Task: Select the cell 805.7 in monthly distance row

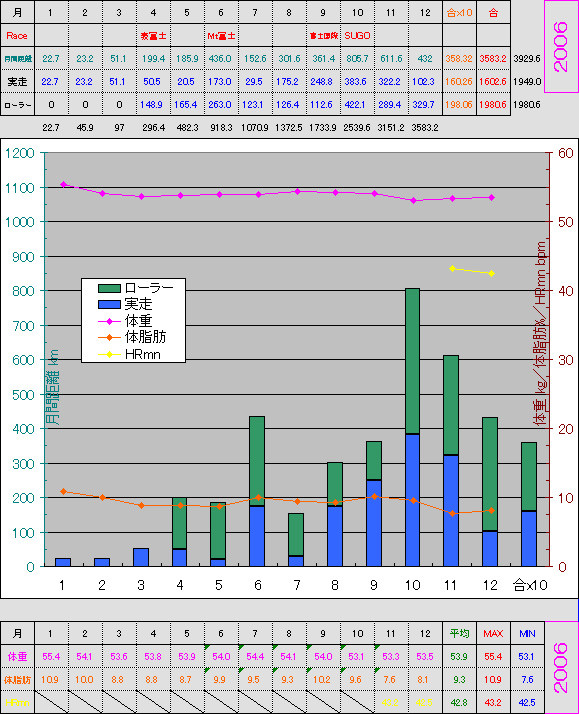Action: (x=357, y=59)
